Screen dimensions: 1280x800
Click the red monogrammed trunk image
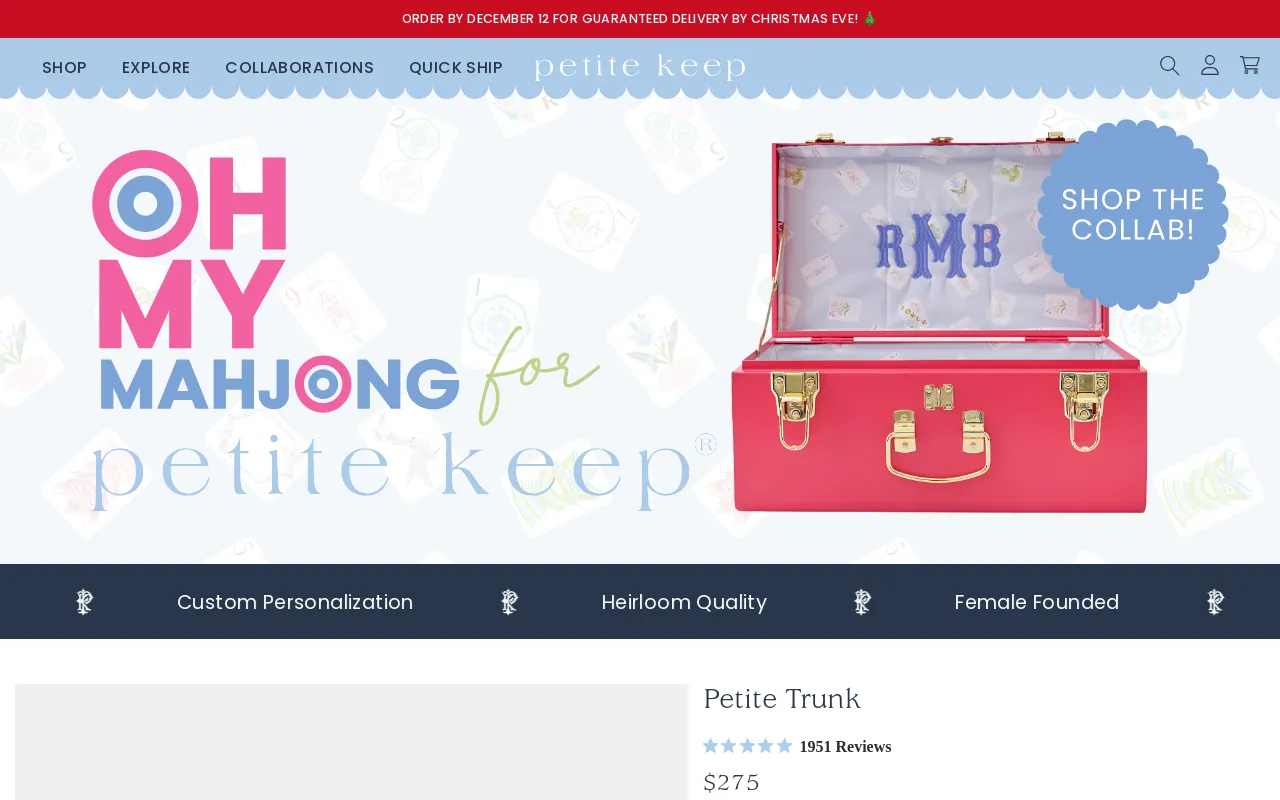coord(939,322)
